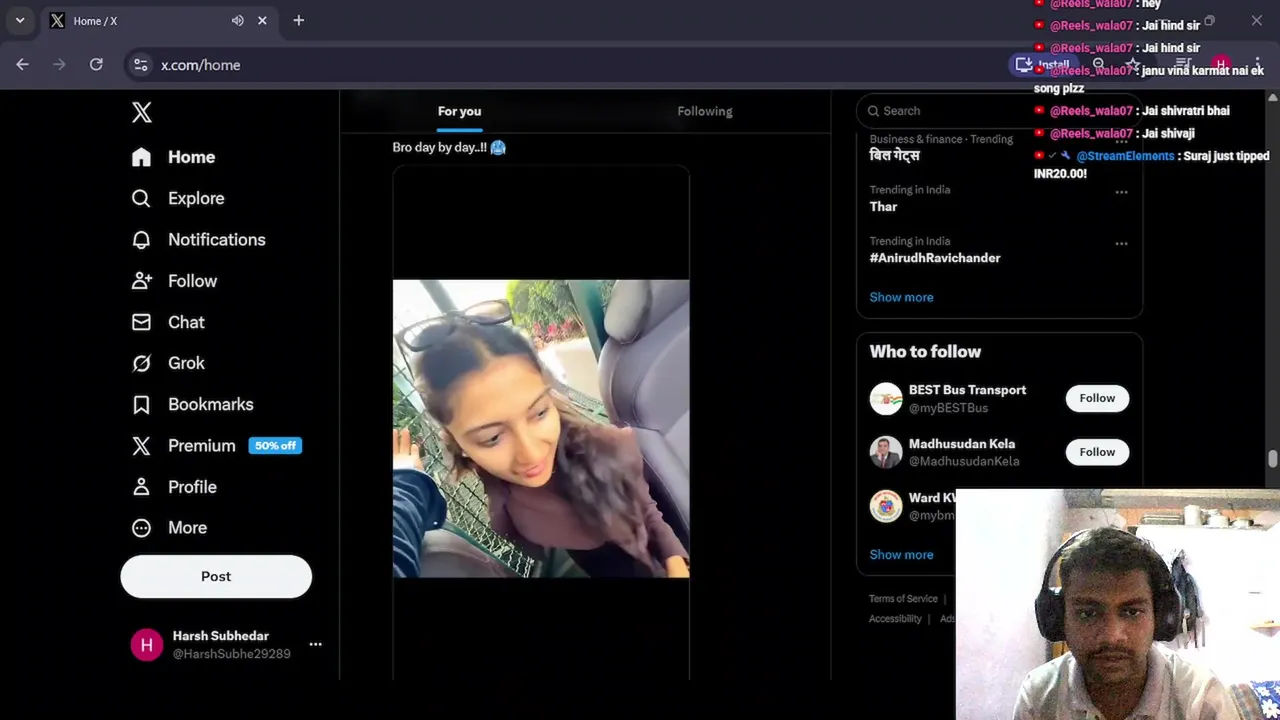Close the Home / X browser tab
The image size is (1280, 720).
point(262,20)
